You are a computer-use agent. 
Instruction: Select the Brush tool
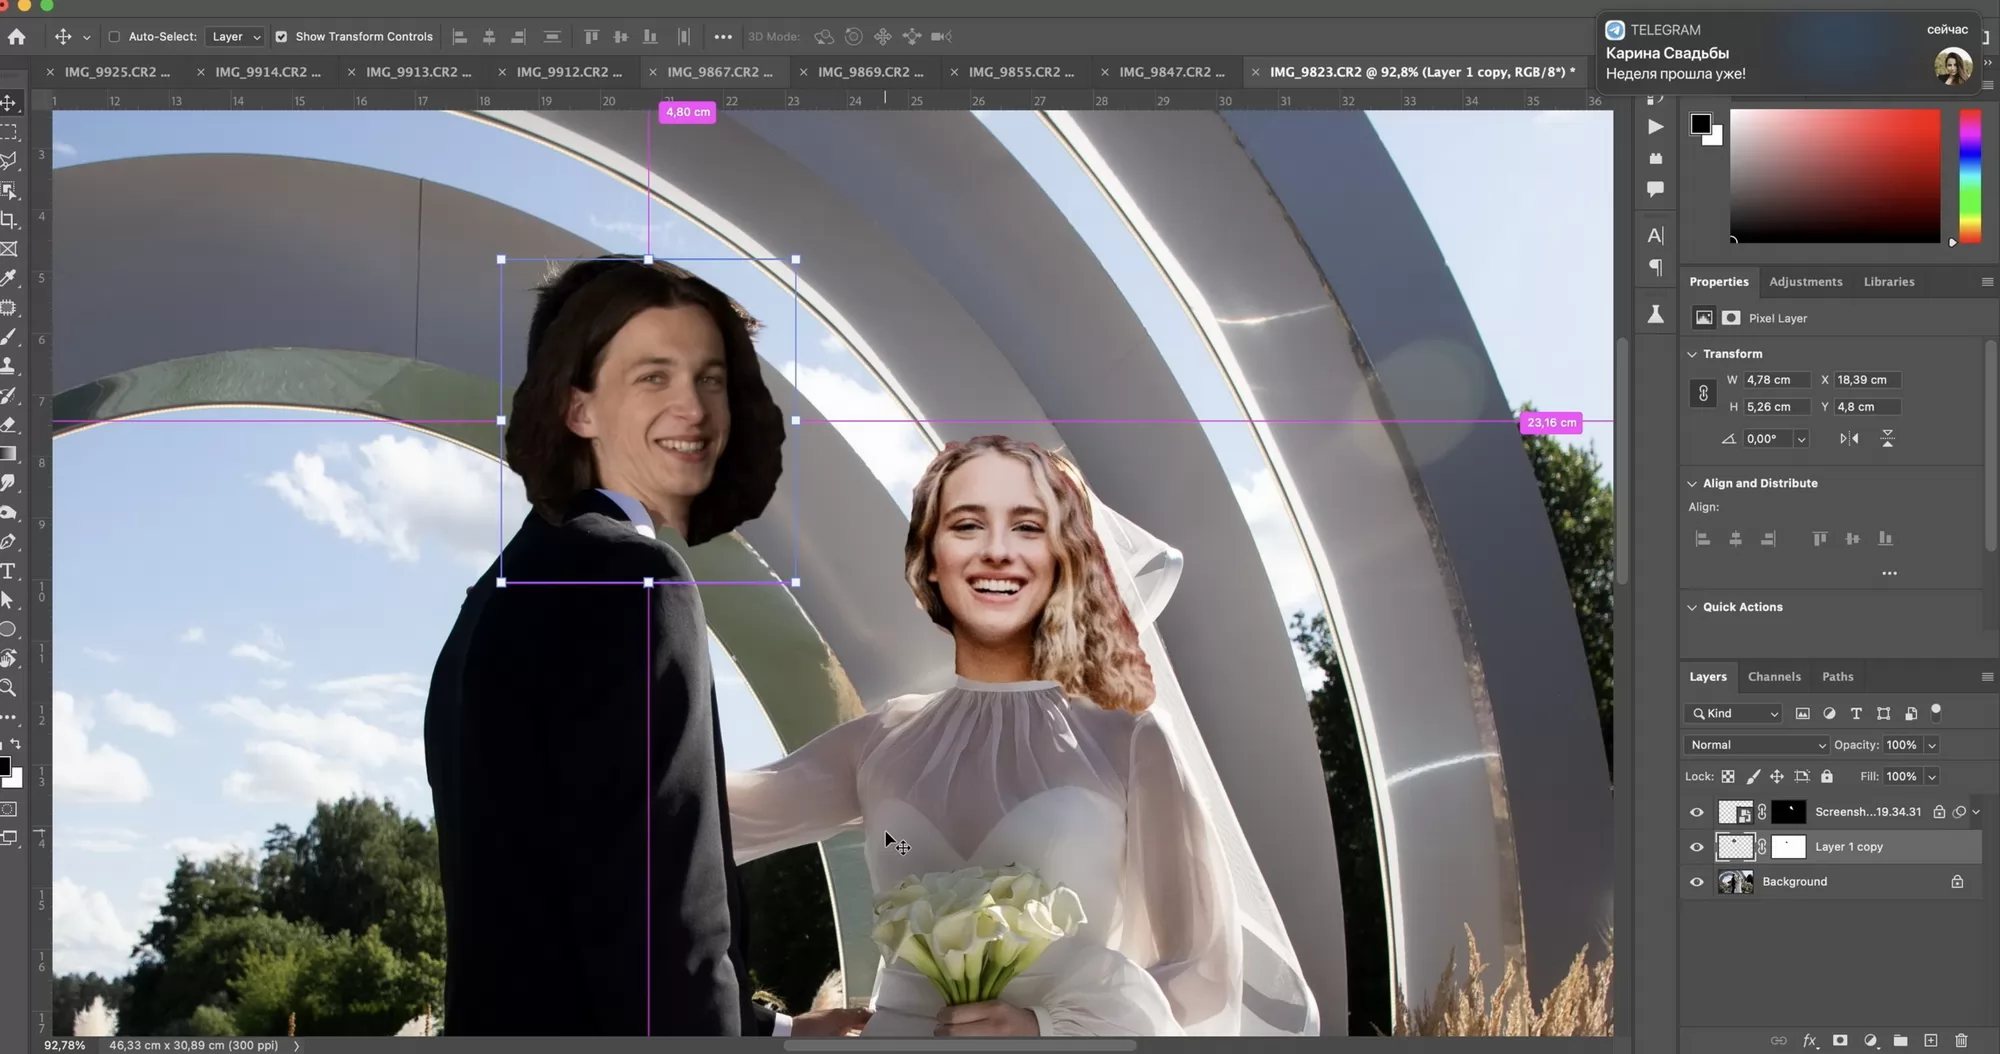[x=9, y=337]
